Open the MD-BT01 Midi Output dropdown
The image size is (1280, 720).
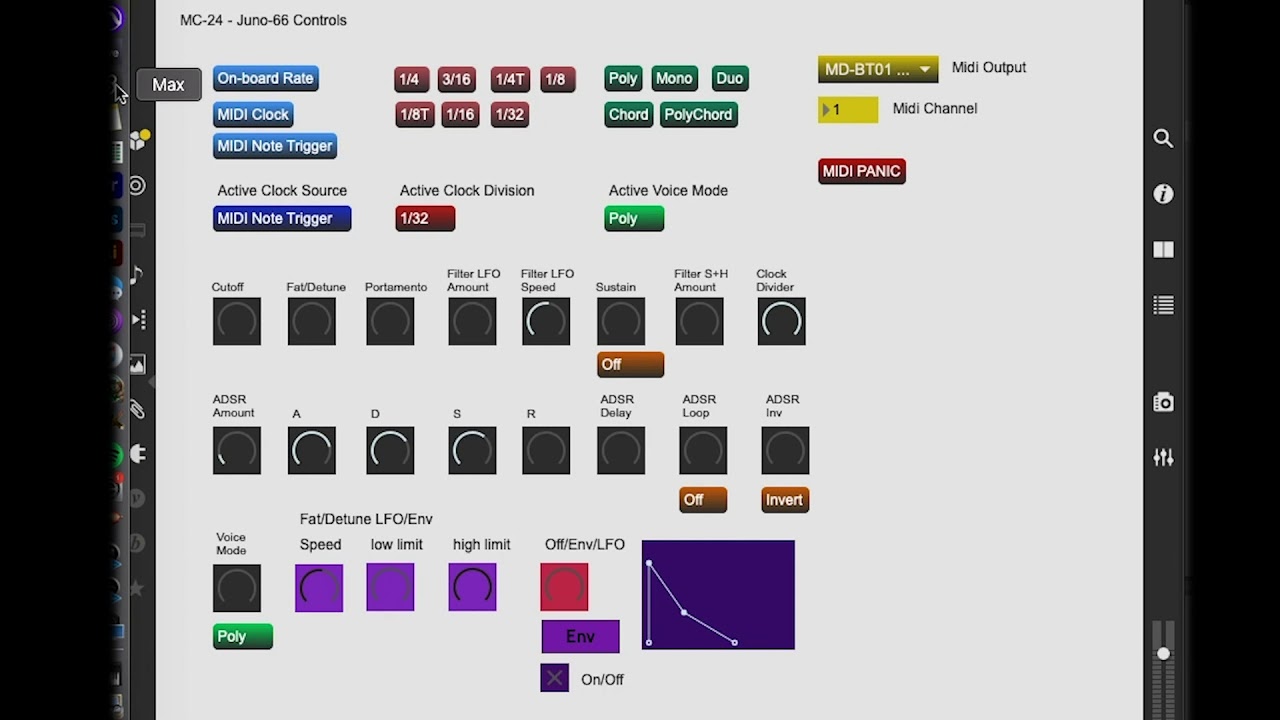pyautogui.click(x=878, y=69)
